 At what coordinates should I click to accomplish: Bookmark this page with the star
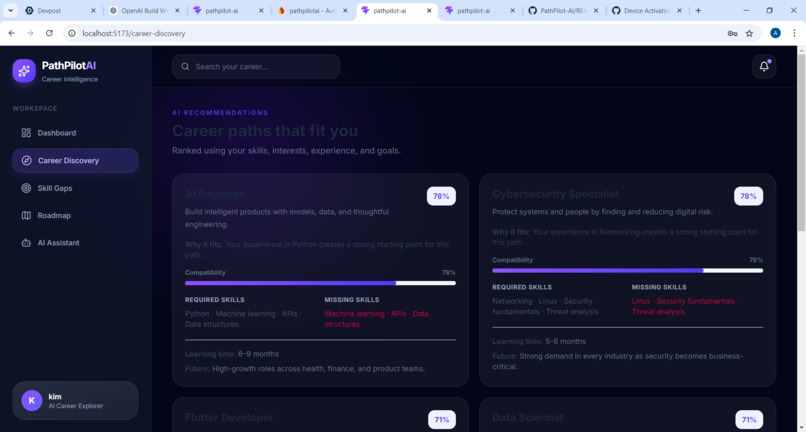coord(749,33)
